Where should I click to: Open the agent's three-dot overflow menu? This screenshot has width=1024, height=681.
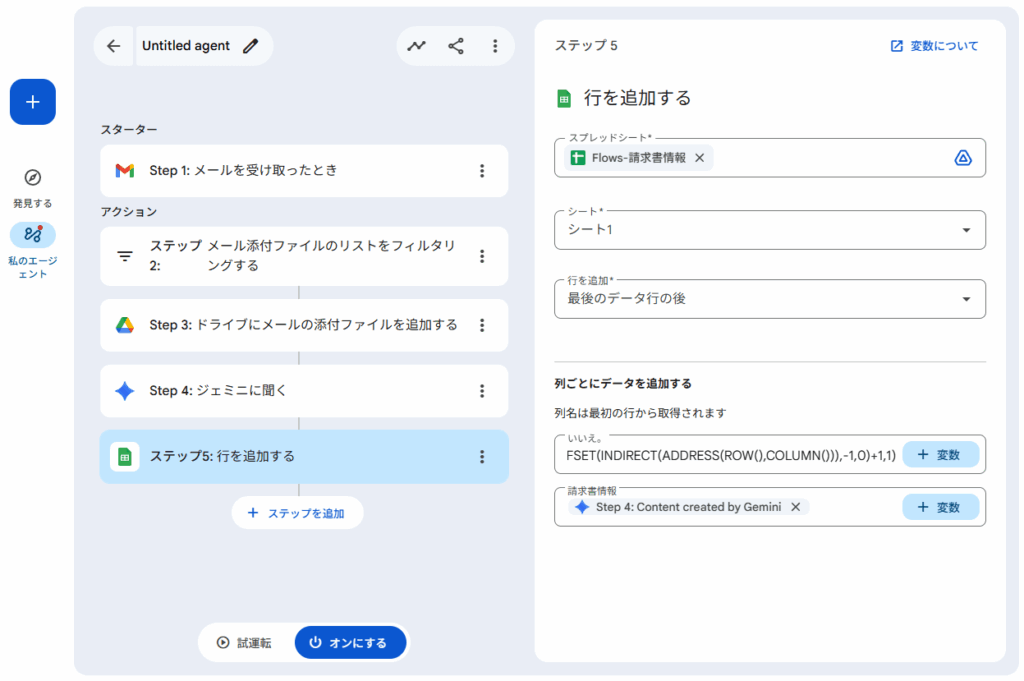(495, 46)
